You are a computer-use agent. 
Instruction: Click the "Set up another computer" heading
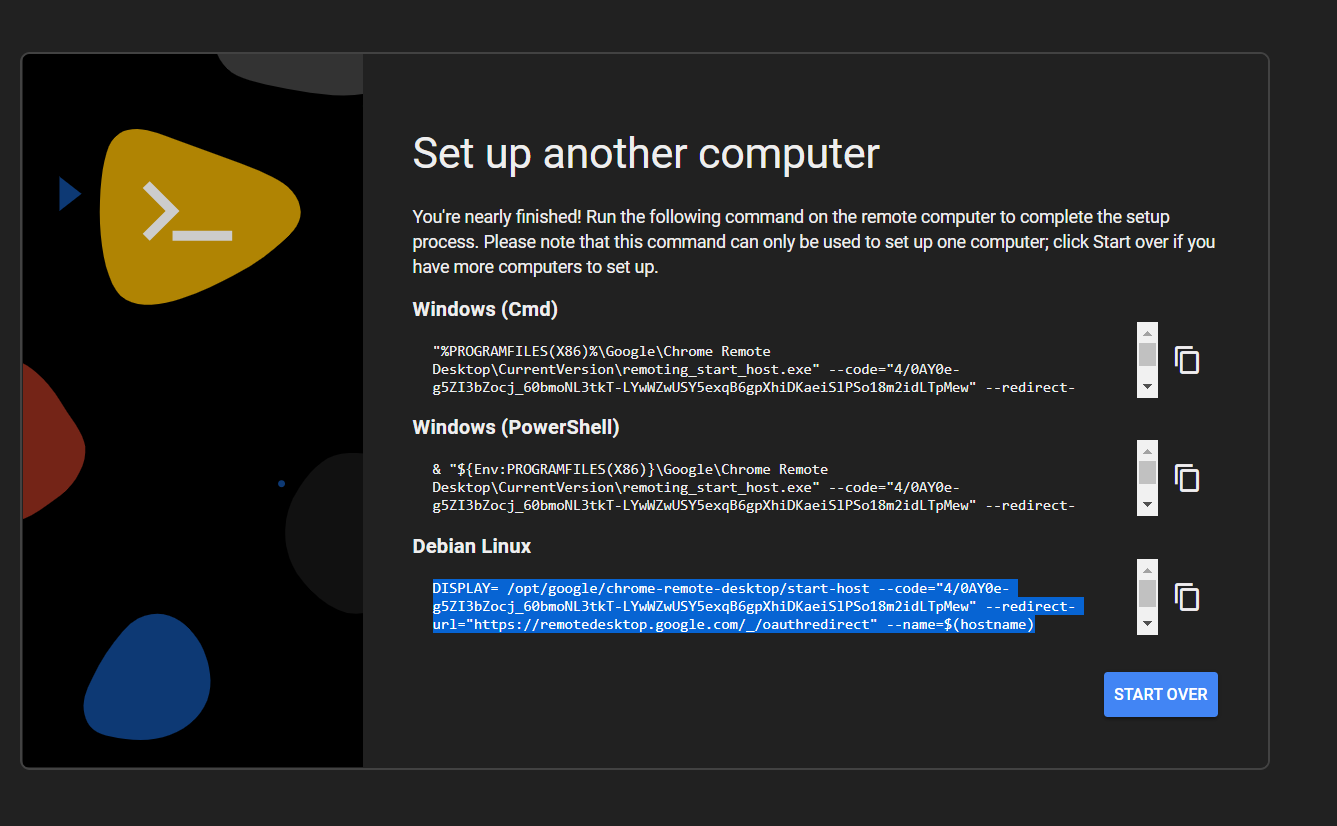645,154
